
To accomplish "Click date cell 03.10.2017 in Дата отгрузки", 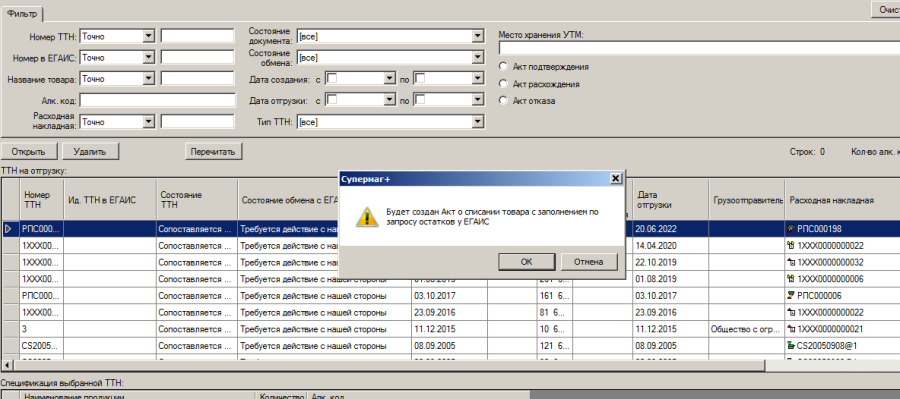I will 670,296.
